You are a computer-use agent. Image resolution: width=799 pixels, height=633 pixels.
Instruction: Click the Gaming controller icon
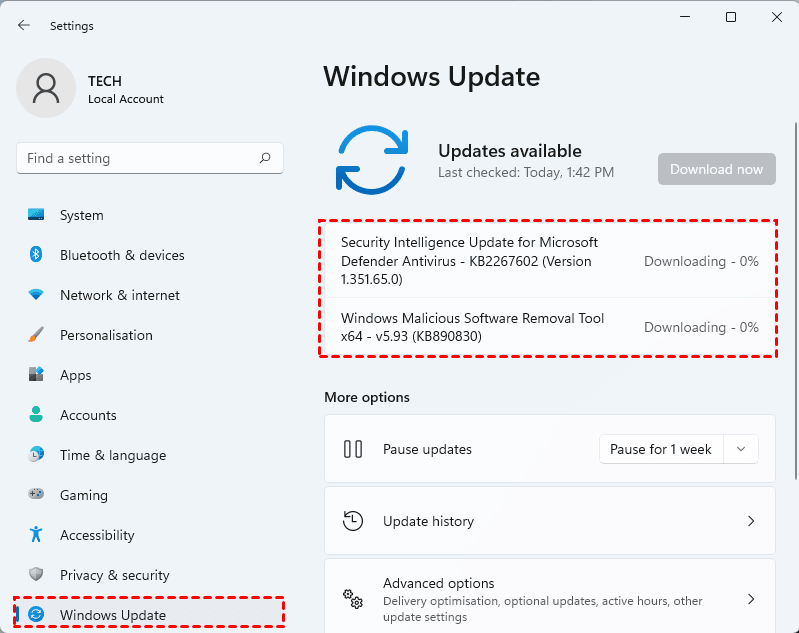36,494
